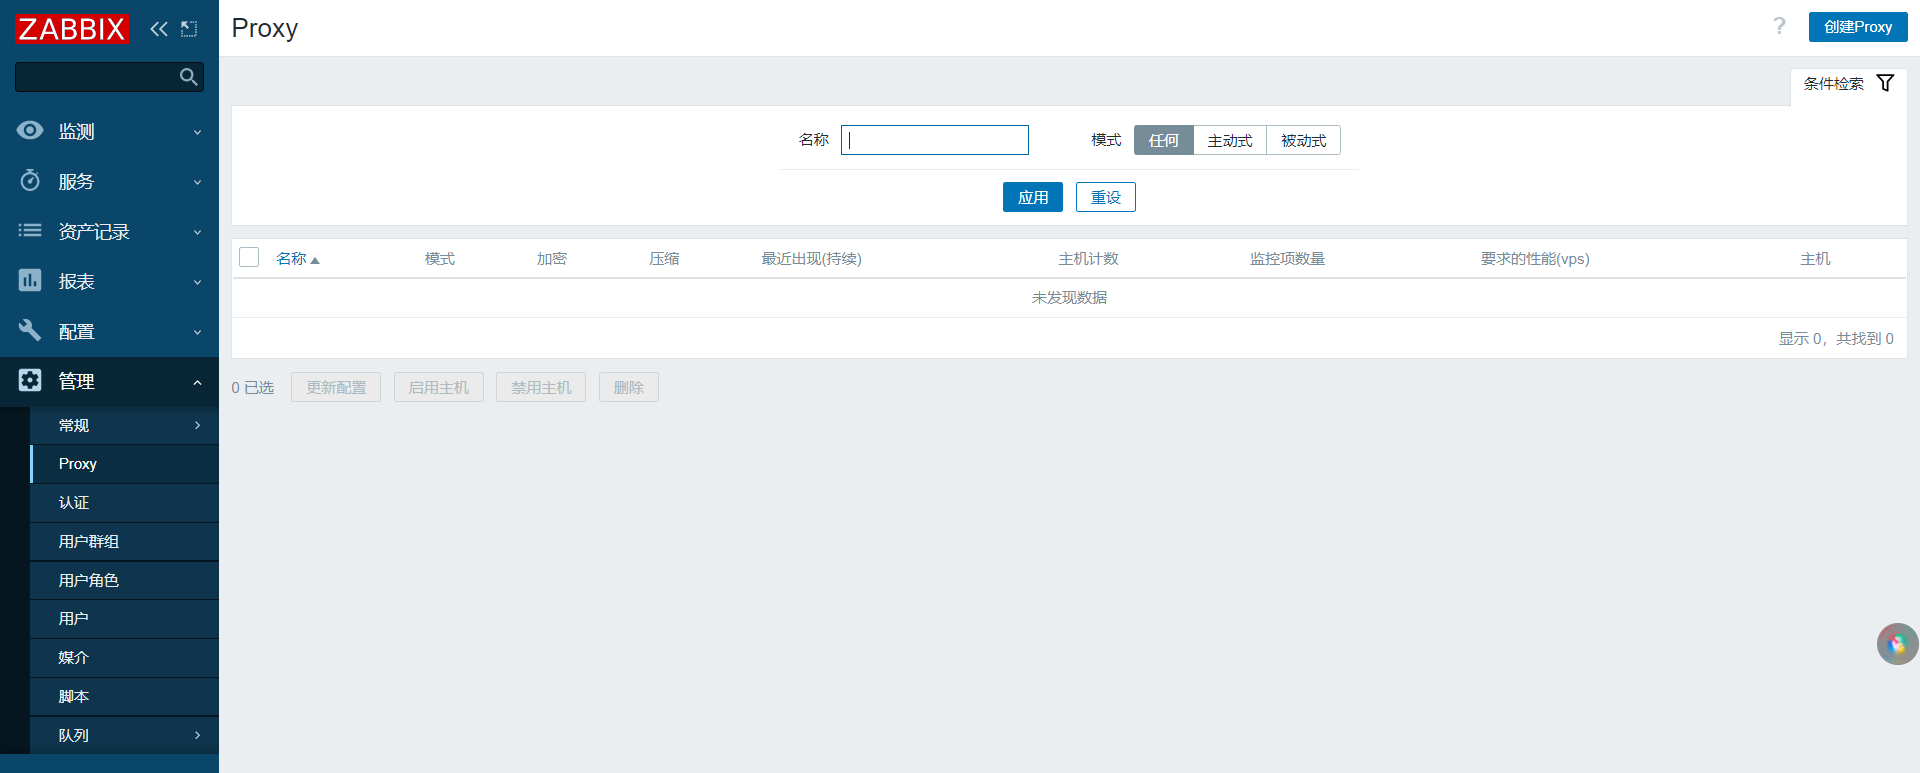Viewport: 1920px width, 773px height.
Task: Click the wrench icon beside 配置
Action: click(30, 330)
